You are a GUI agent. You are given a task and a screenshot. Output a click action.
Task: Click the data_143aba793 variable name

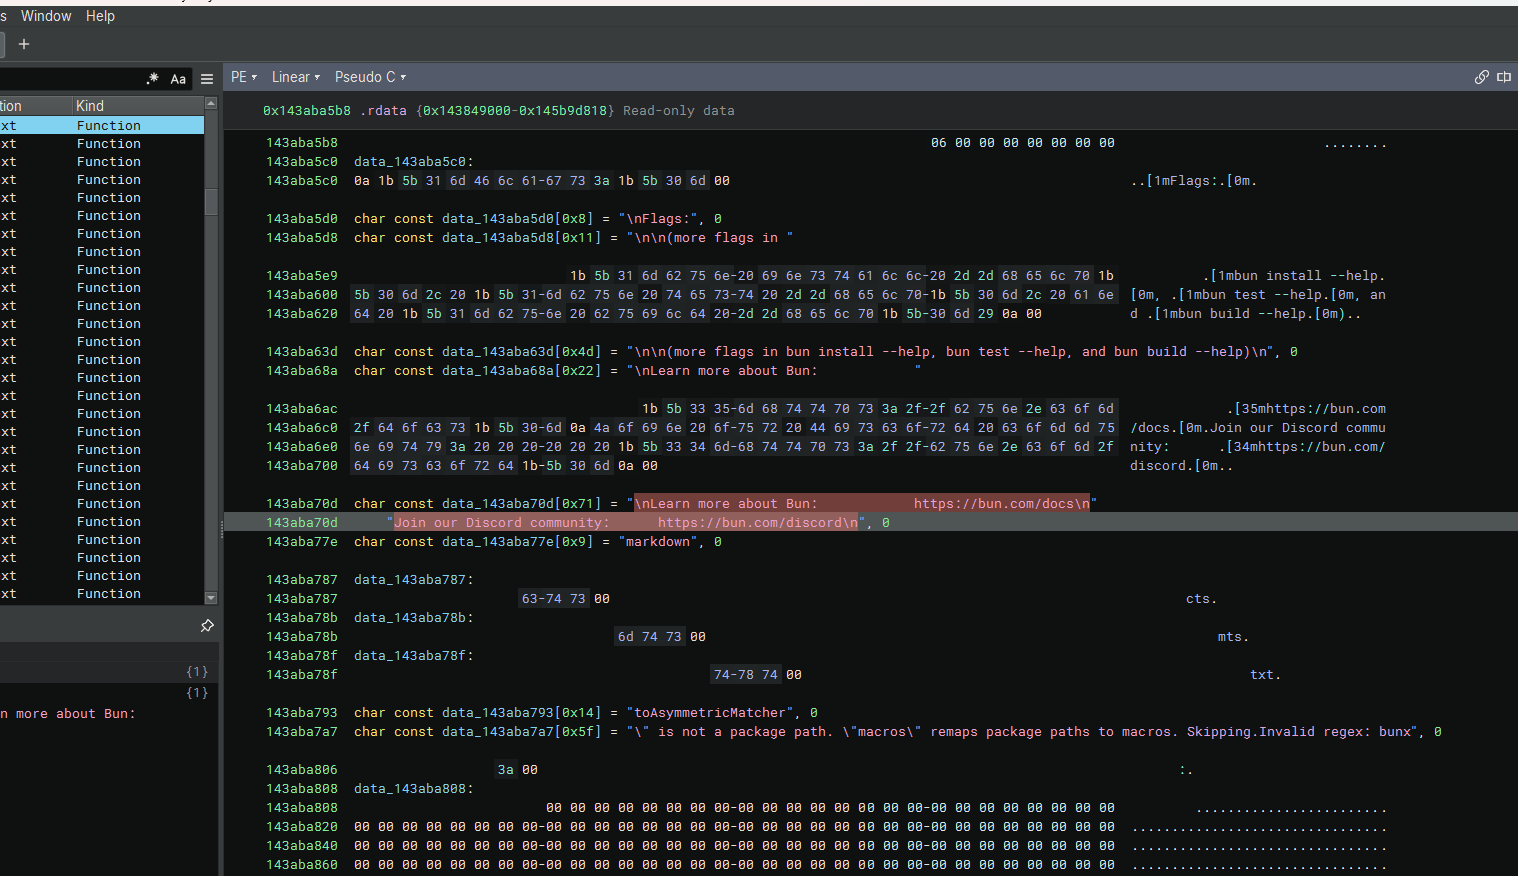(x=497, y=713)
